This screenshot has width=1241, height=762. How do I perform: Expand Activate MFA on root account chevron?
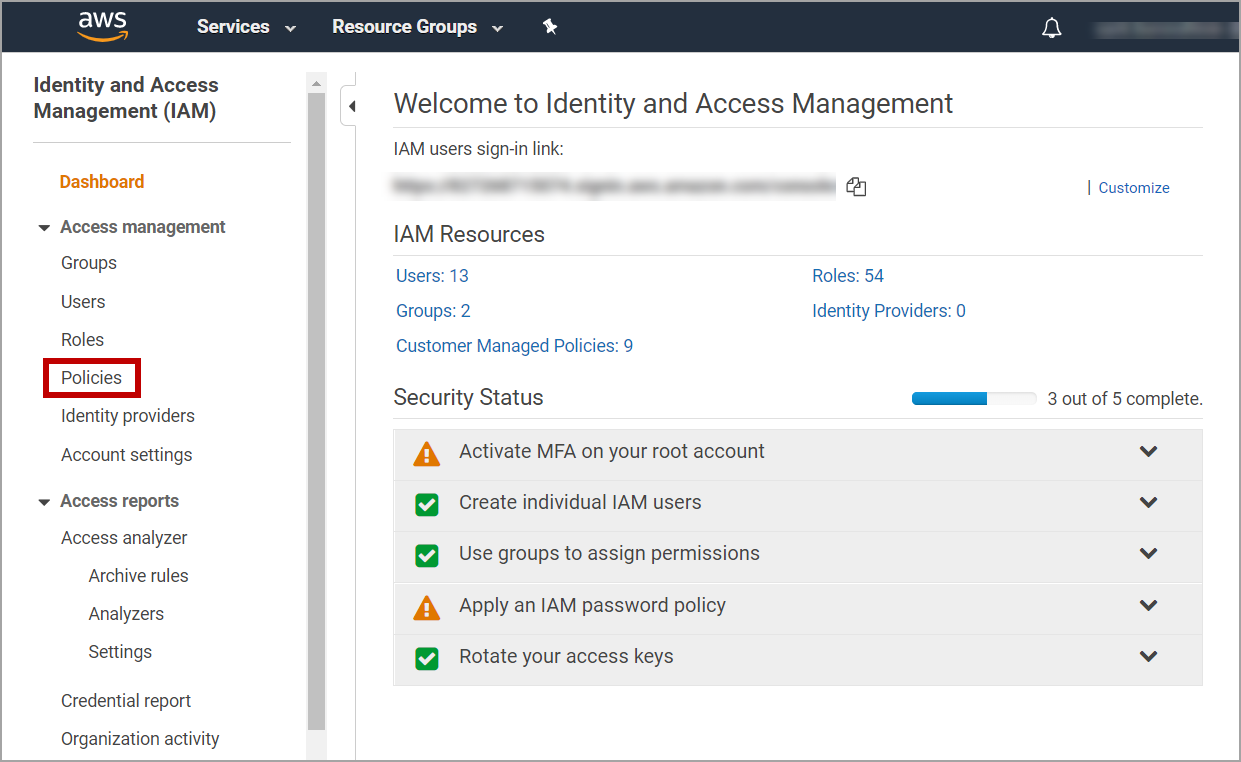pos(1148,452)
